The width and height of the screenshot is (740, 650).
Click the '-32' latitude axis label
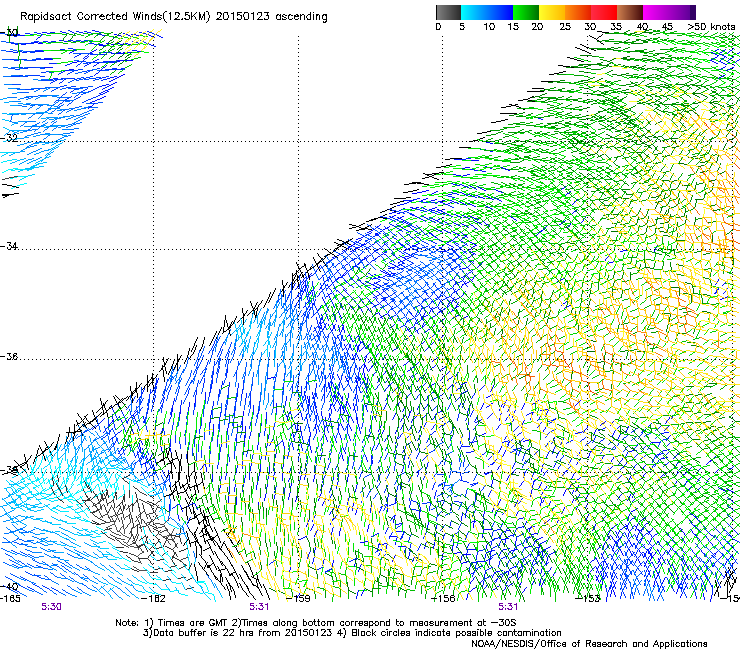[9, 138]
